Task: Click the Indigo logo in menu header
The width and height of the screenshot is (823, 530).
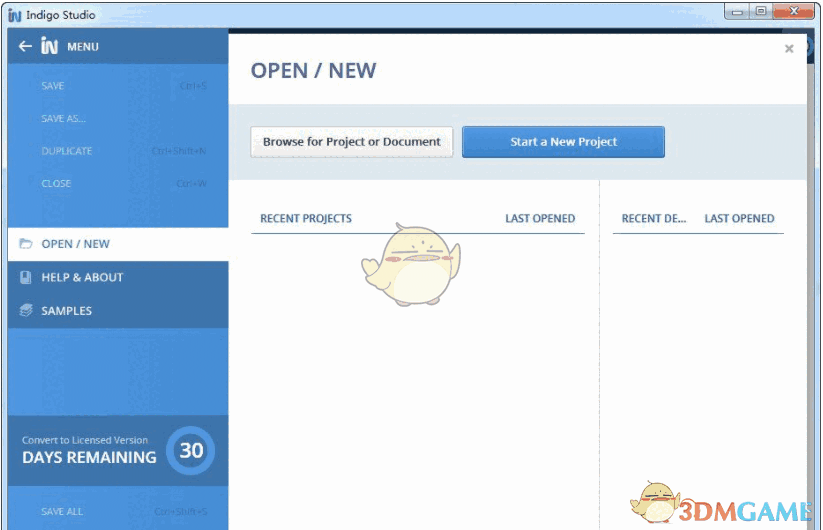Action: click(49, 46)
